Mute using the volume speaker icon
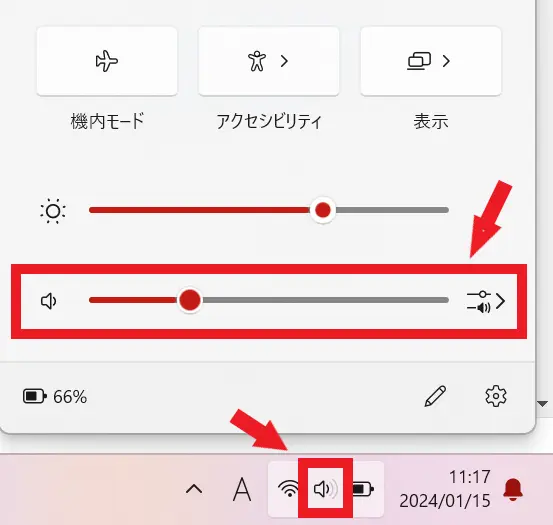The width and height of the screenshot is (553, 525). pos(49,301)
